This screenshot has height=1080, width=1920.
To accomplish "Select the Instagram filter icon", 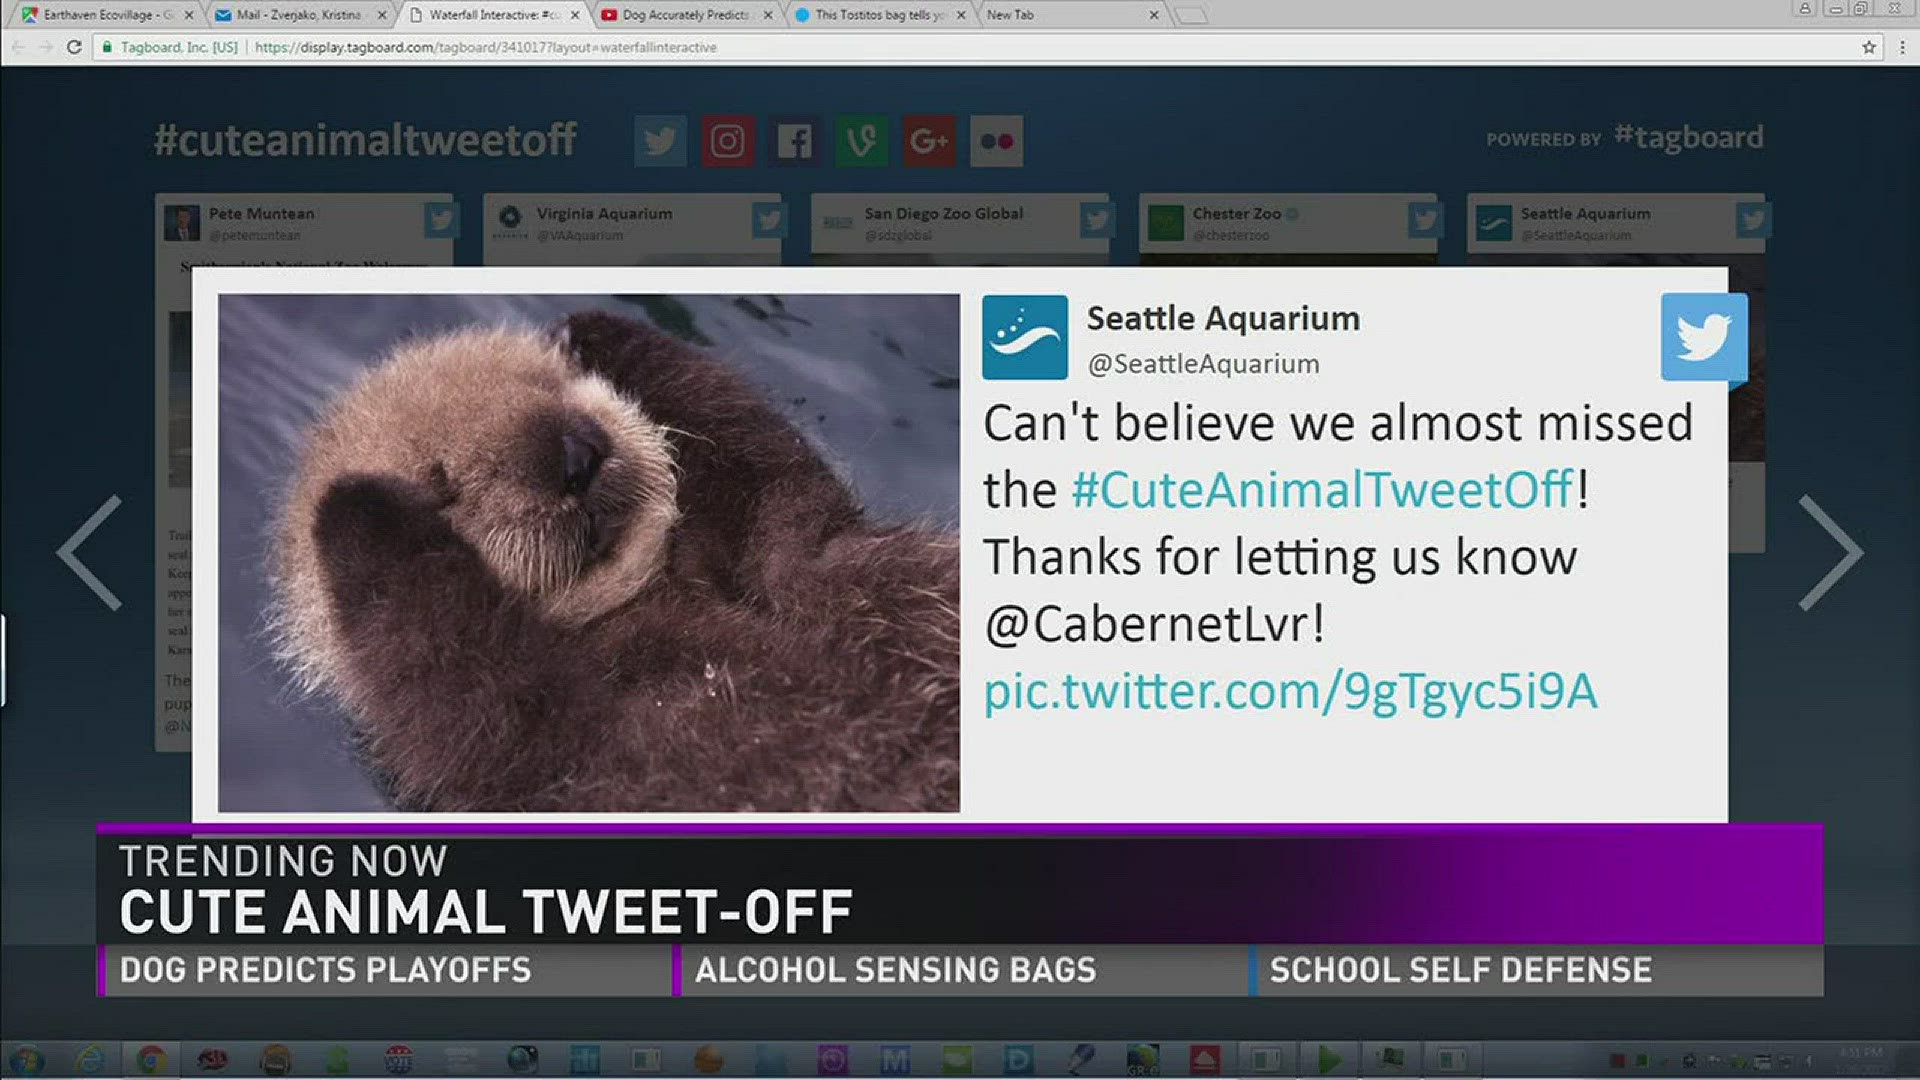I will click(x=727, y=140).
